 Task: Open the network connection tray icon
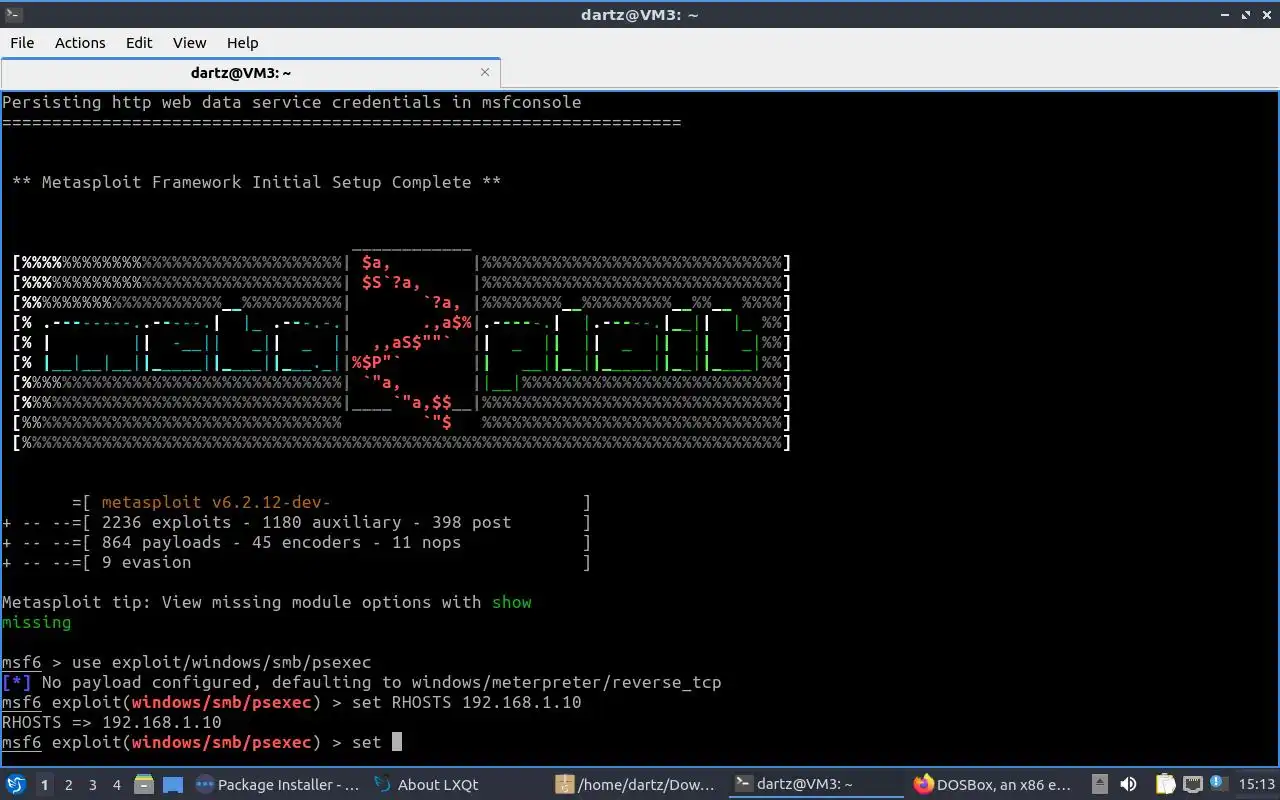click(x=1192, y=785)
